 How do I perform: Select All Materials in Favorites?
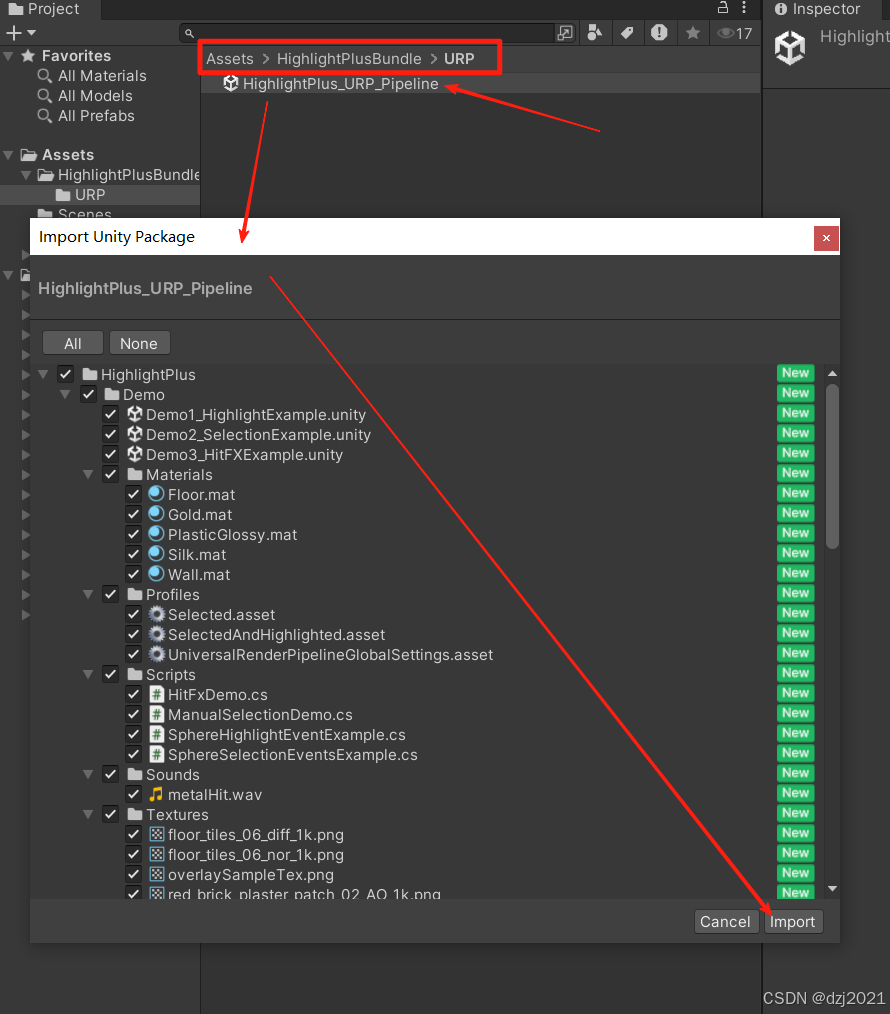point(102,76)
